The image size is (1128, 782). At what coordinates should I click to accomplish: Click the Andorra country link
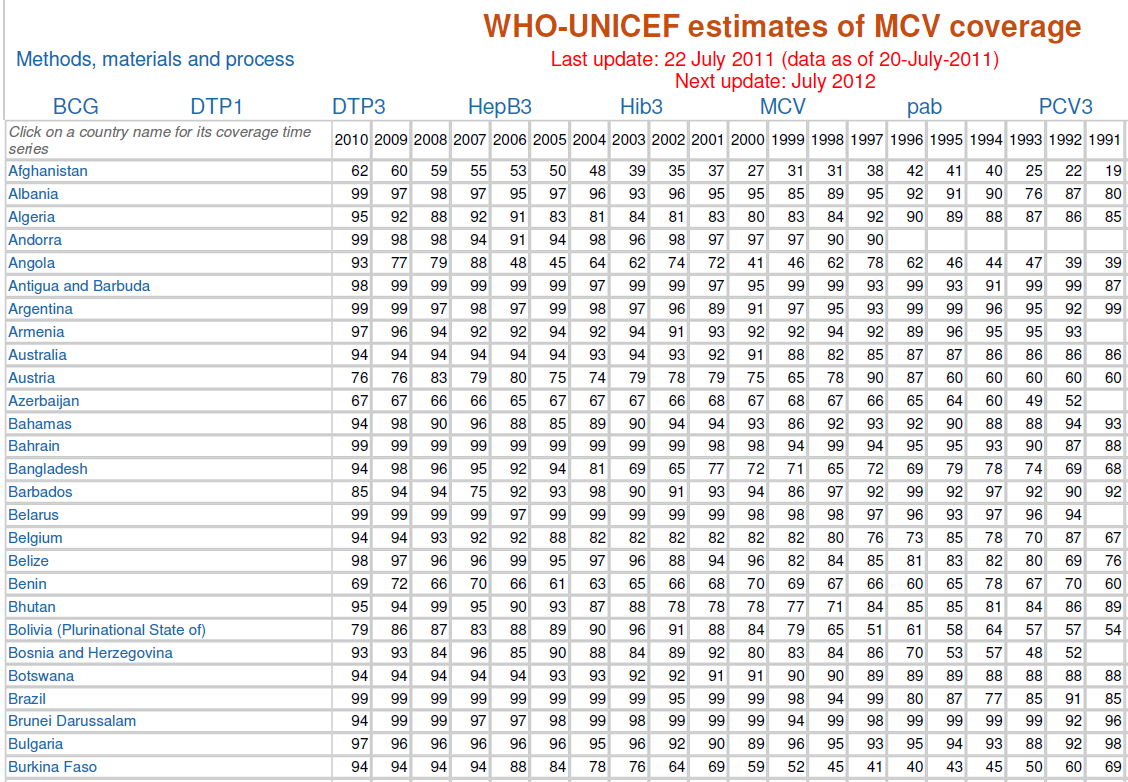(x=35, y=240)
